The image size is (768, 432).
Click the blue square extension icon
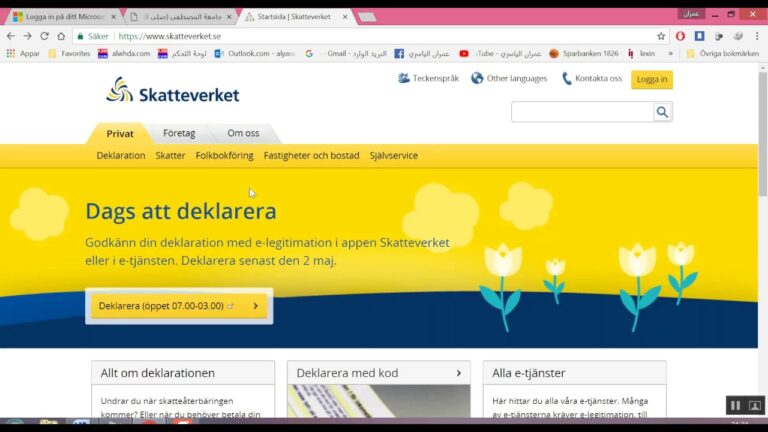pos(699,36)
